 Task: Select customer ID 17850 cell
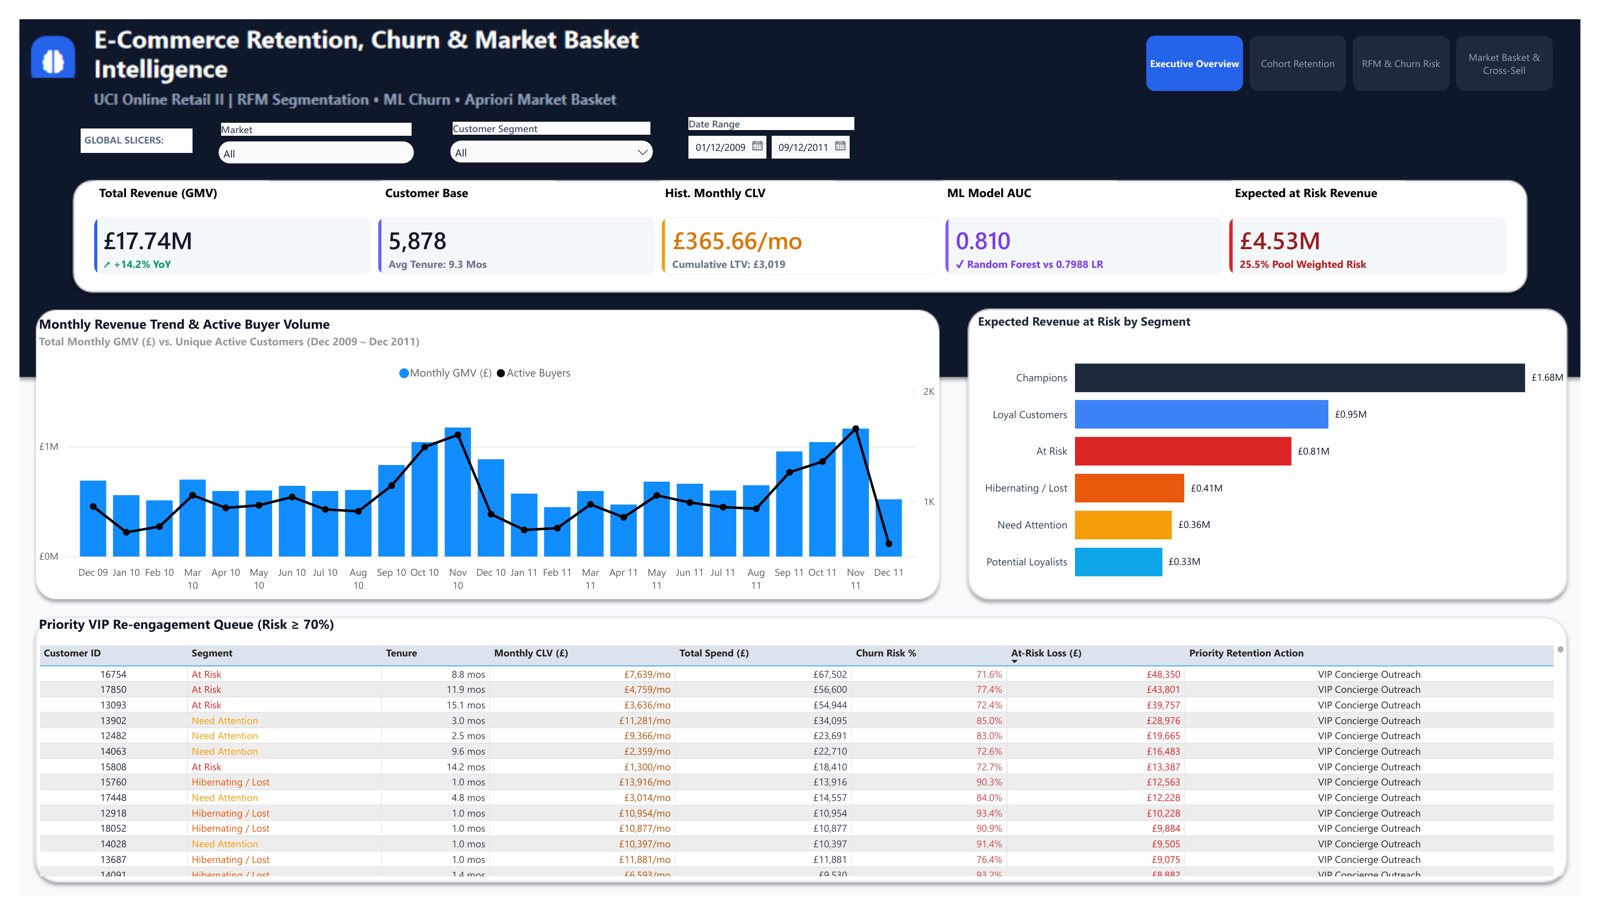[x=113, y=690]
